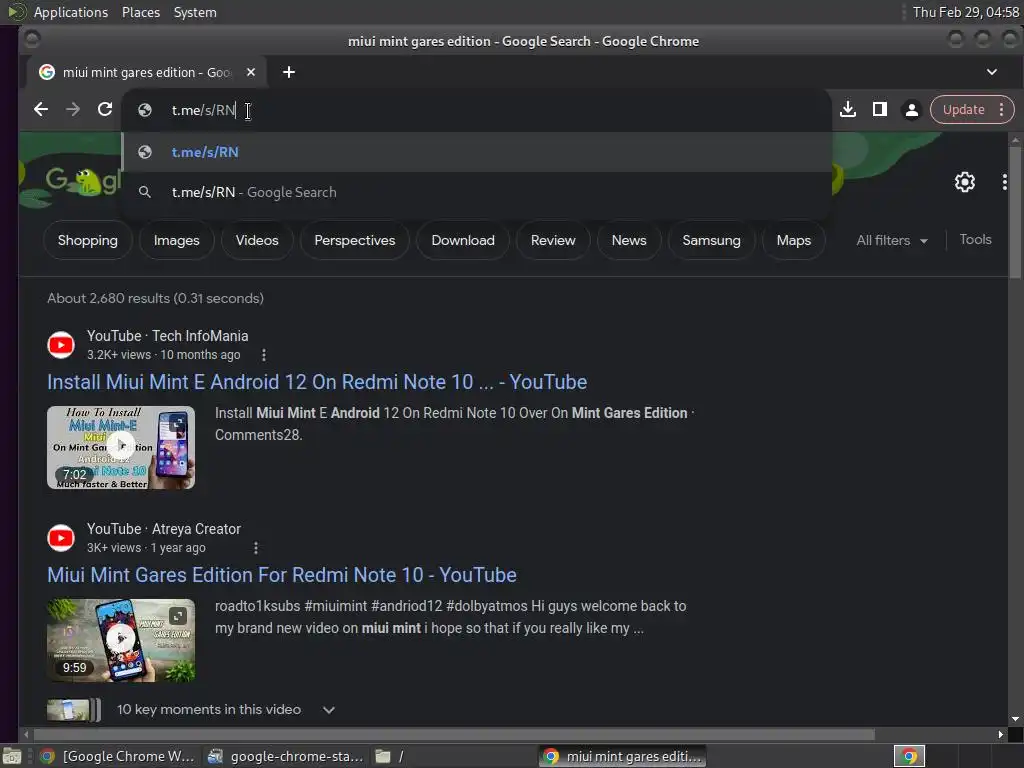Open the All filters dropdown
The height and width of the screenshot is (768, 1024).
pyautogui.click(x=891, y=240)
